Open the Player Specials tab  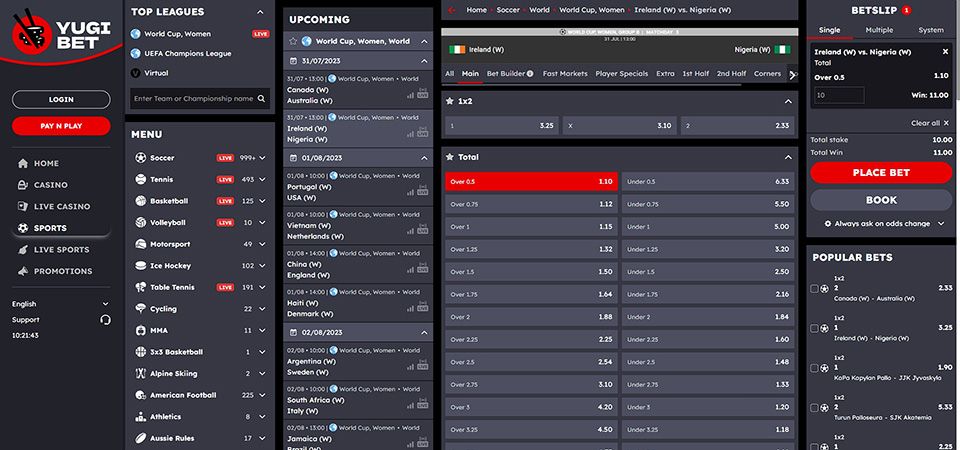621,73
